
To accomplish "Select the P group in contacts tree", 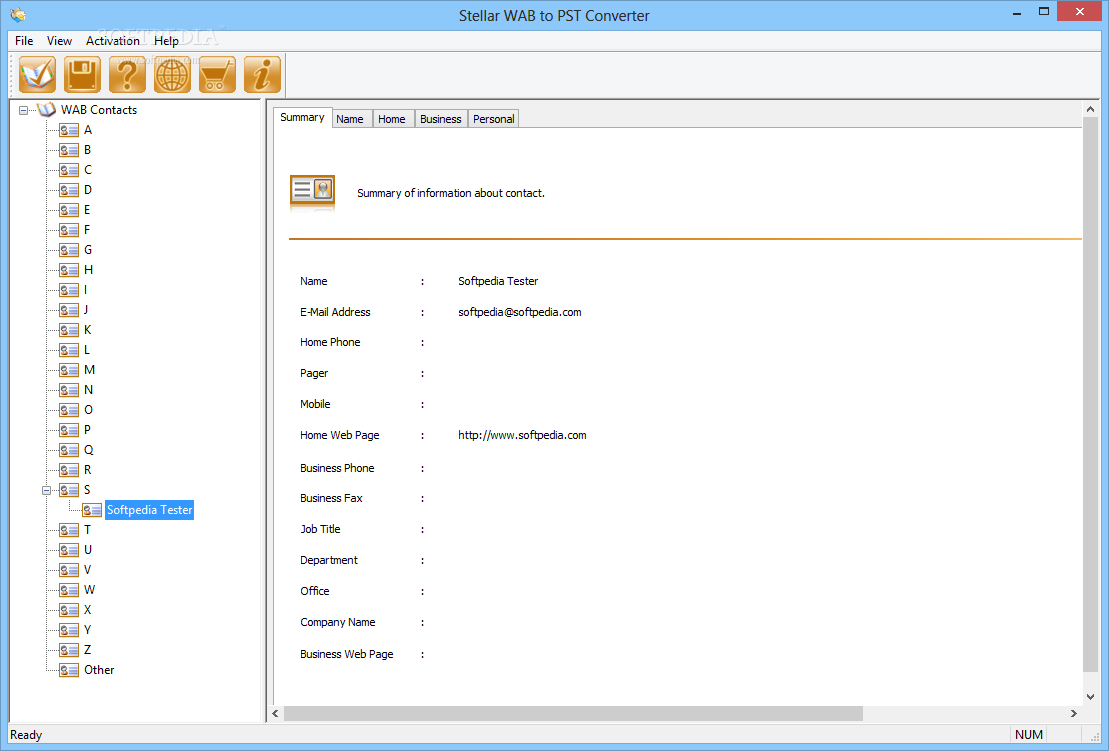I will coord(88,430).
